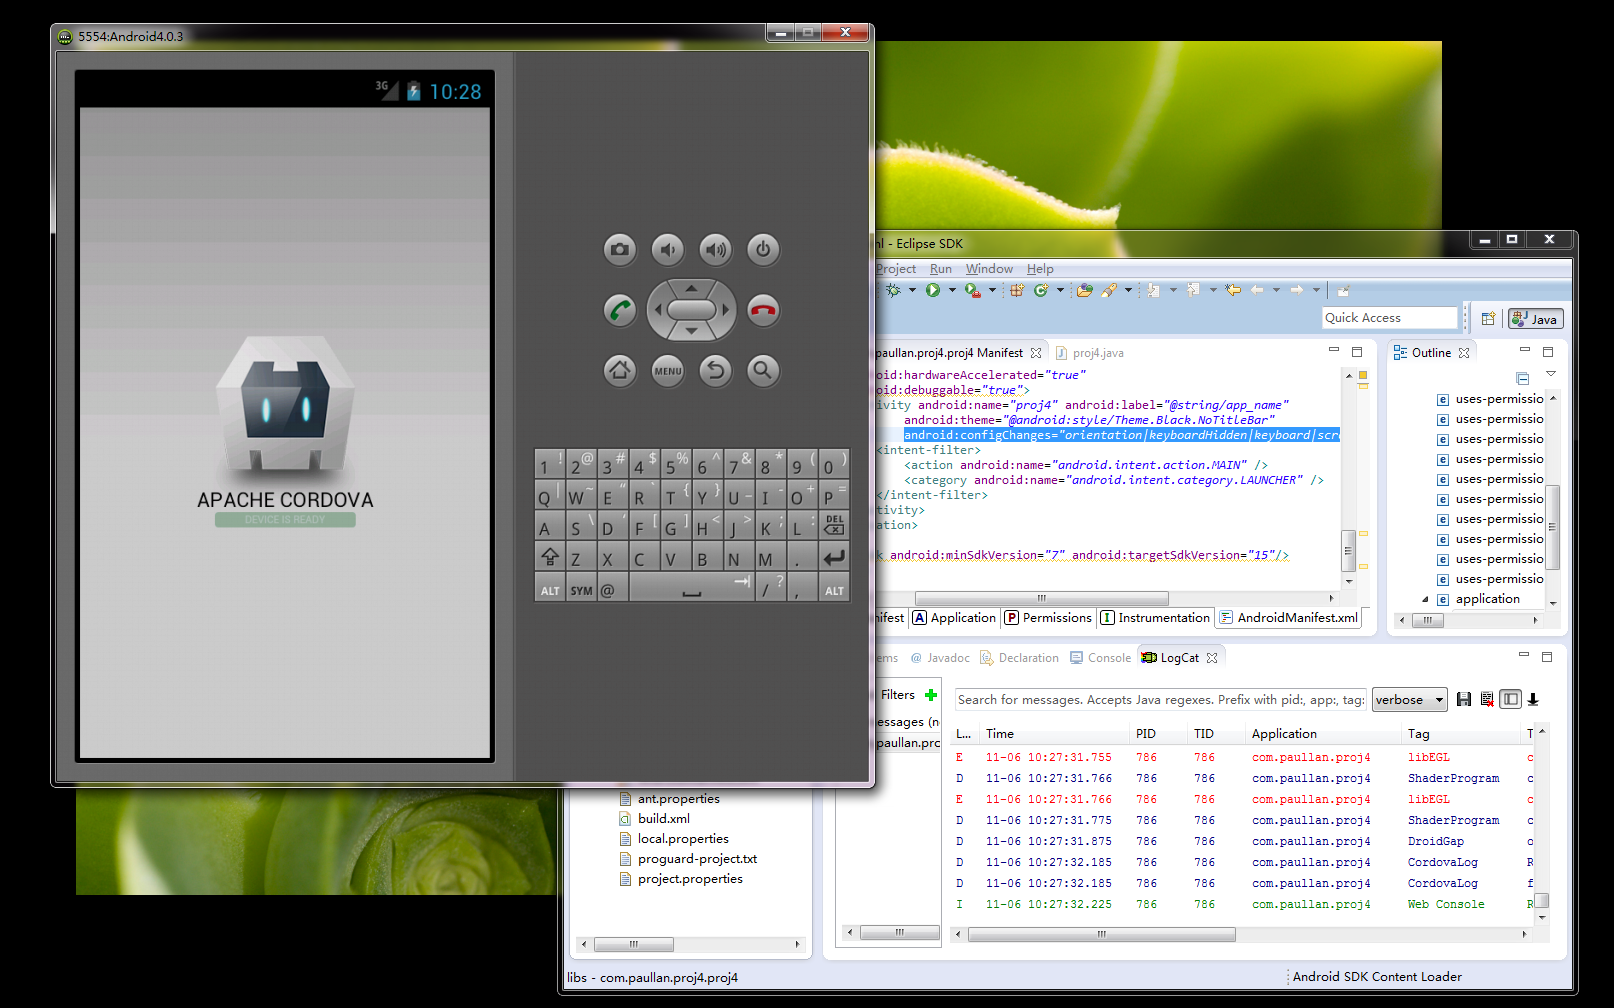Click the D-pad up arrow
This screenshot has height=1008, width=1614.
[x=691, y=288]
